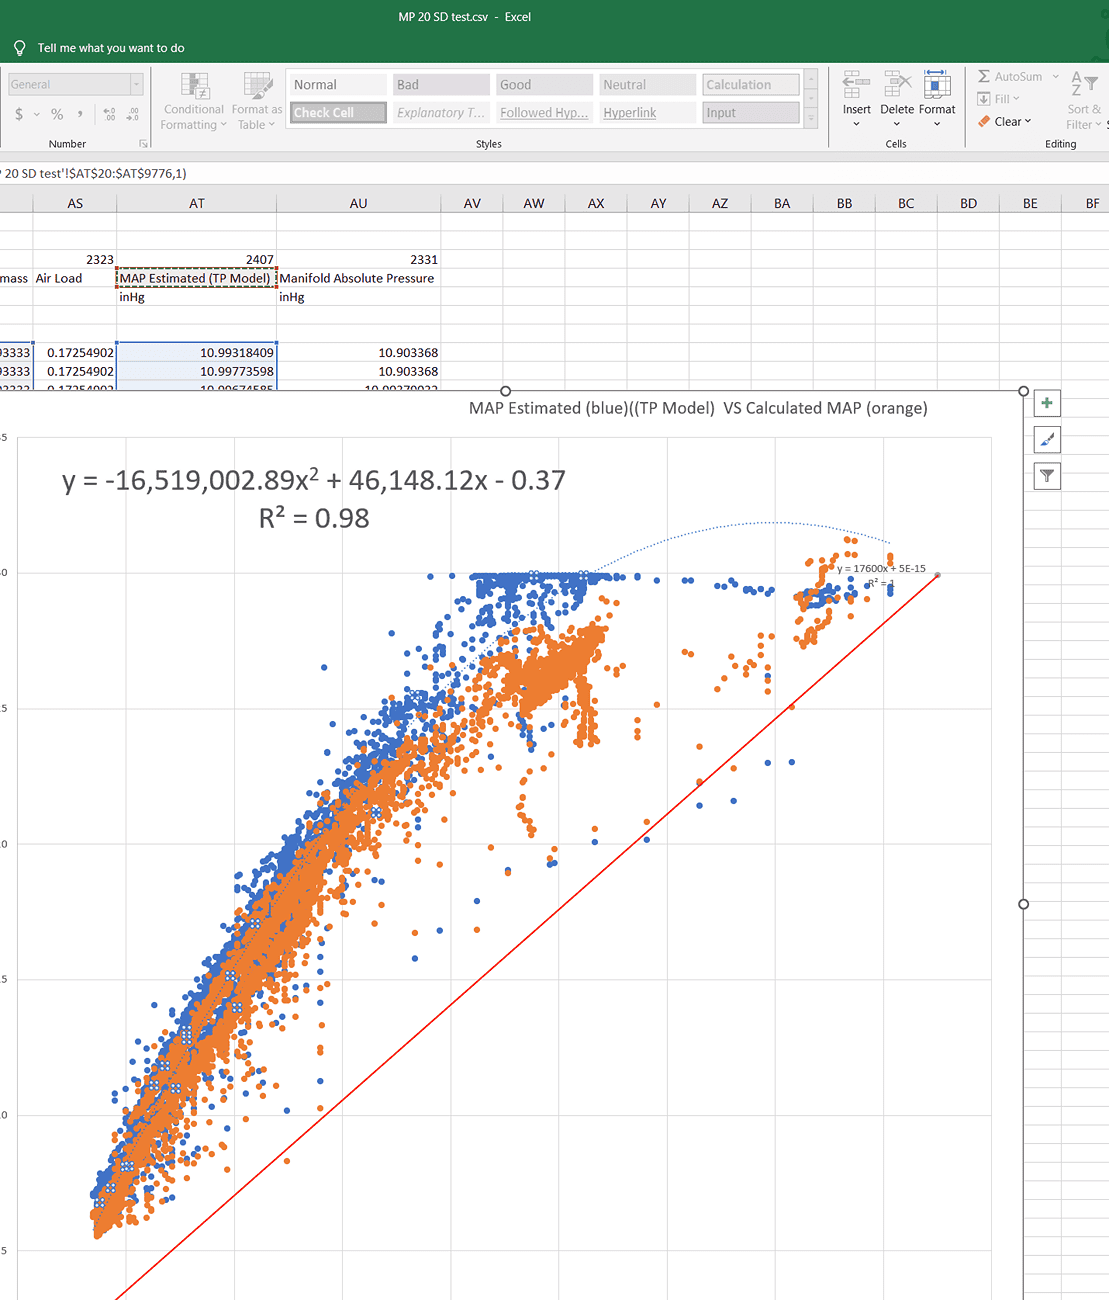Open the AutoSum dropdown arrow

pos(1055,77)
